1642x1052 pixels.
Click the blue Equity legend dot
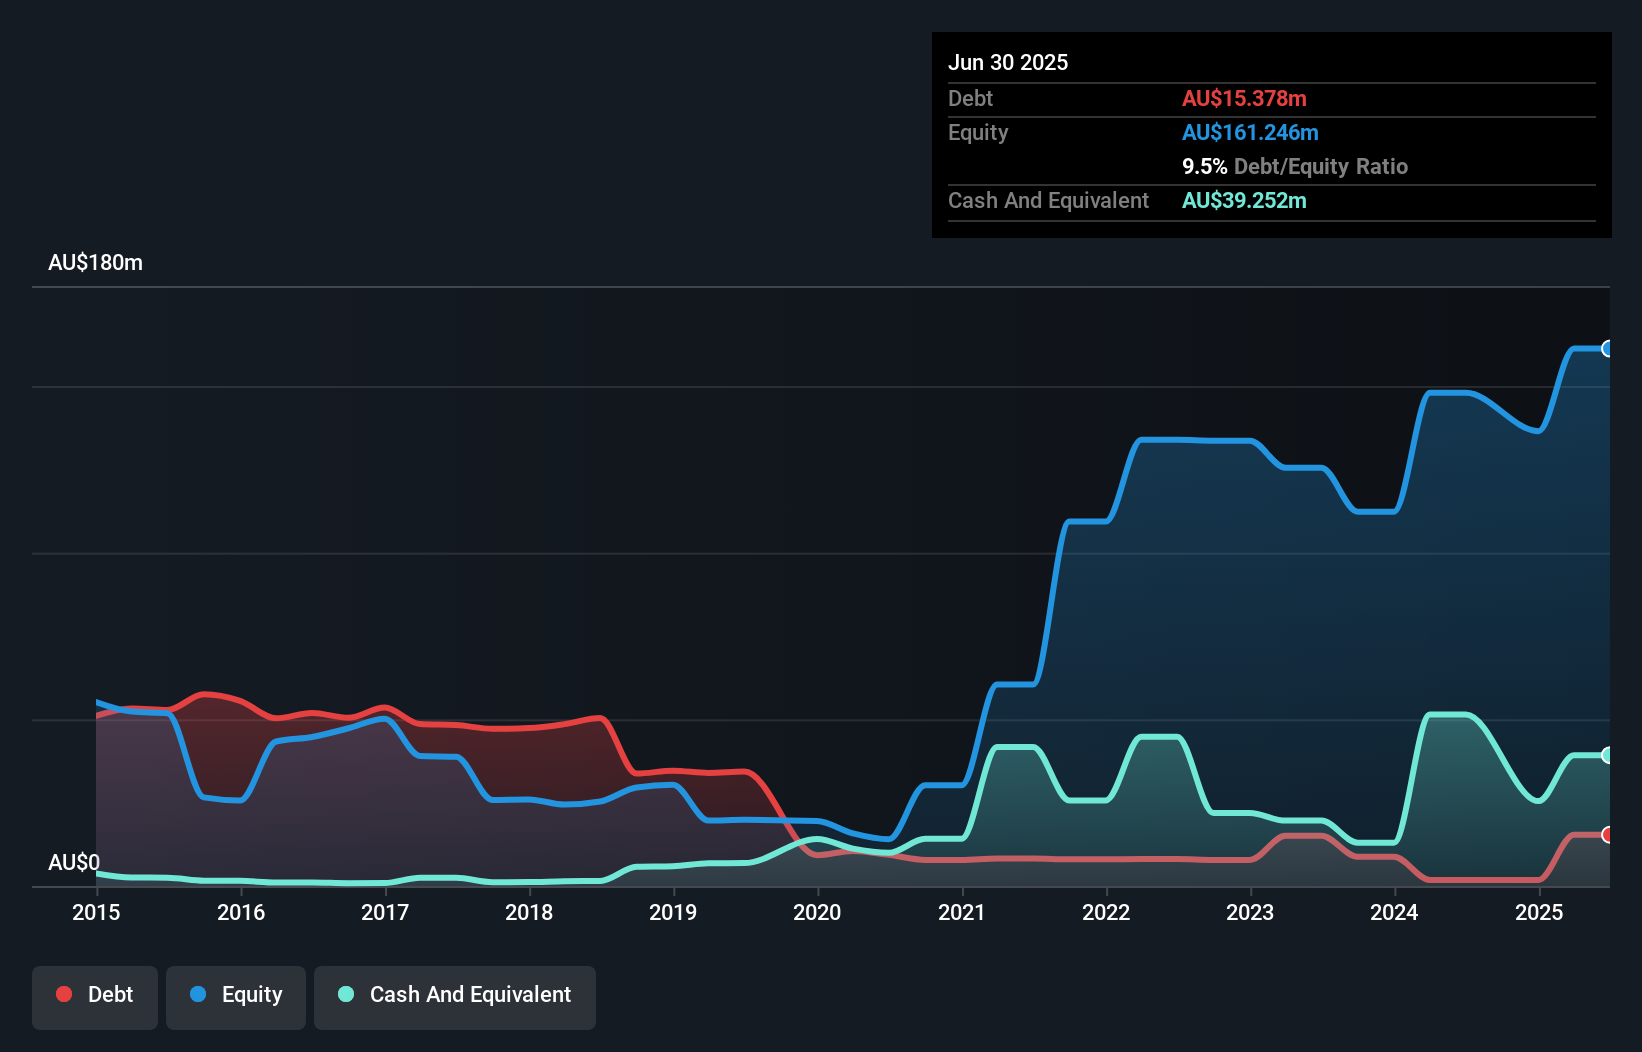click(198, 994)
